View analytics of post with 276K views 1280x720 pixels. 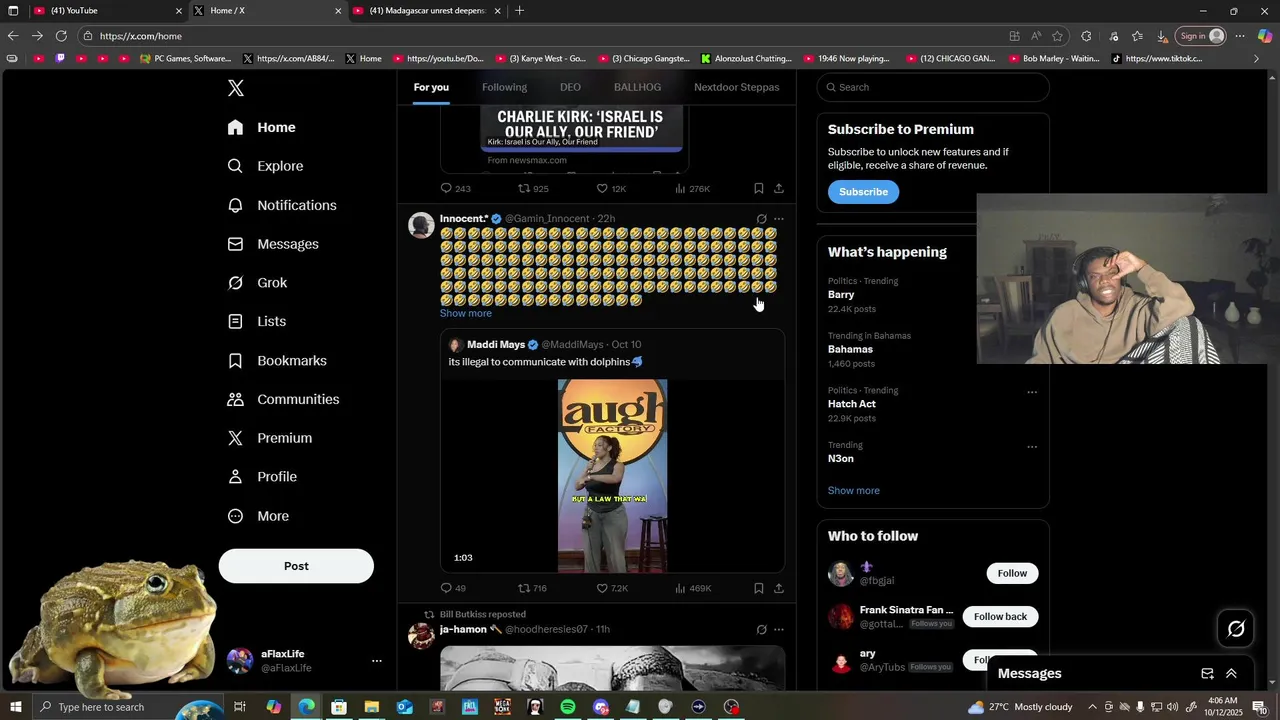(692, 189)
